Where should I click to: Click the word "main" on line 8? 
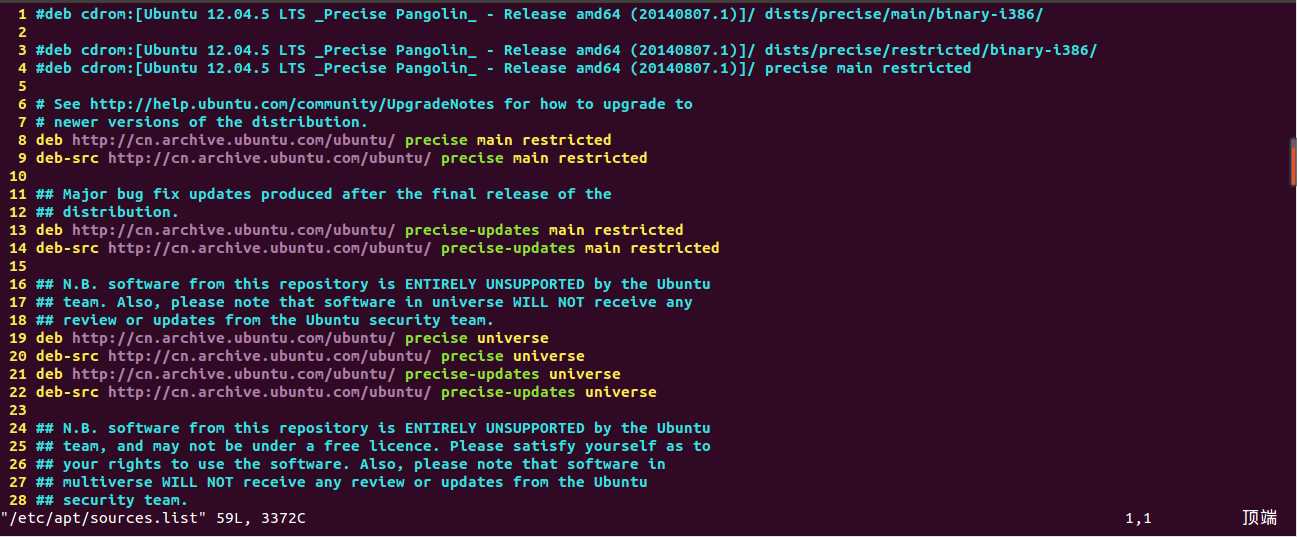[x=494, y=140]
